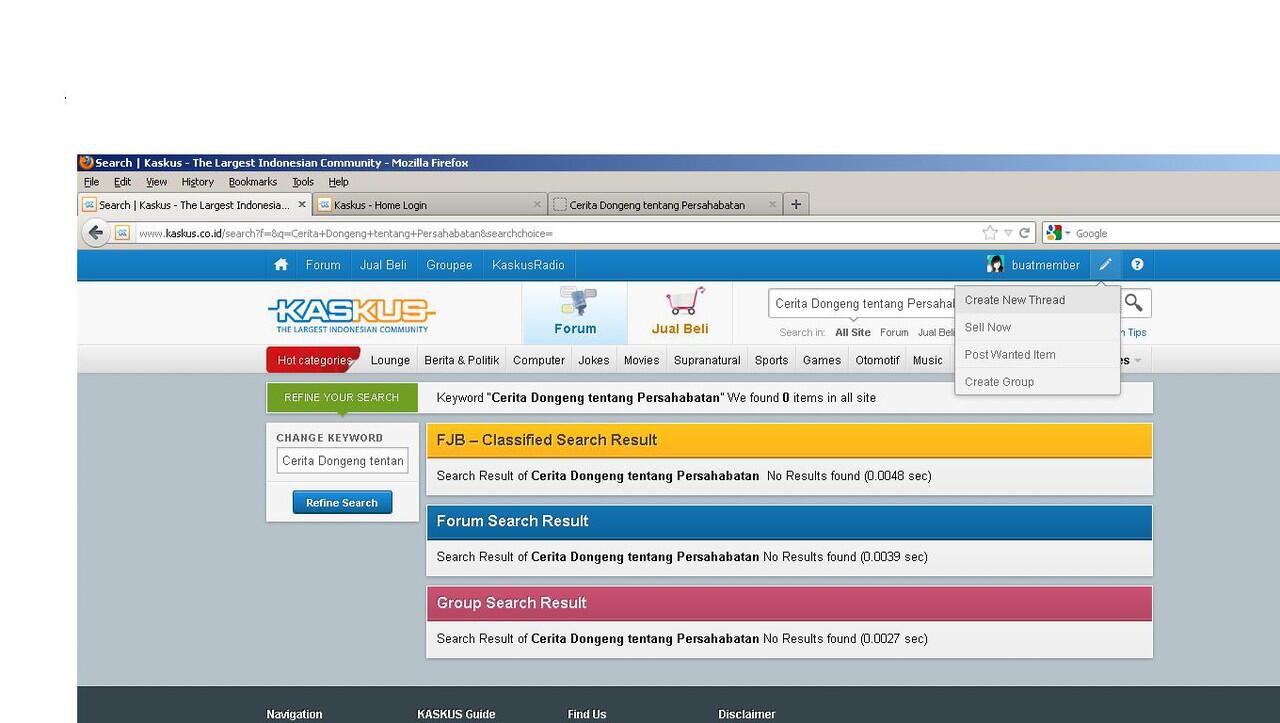
Task: Open Games category
Action: [822, 360]
